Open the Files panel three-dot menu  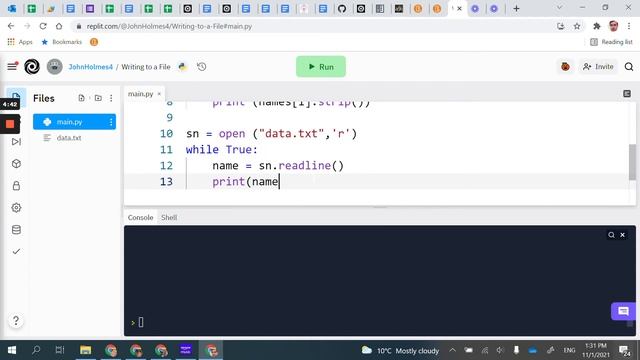111,98
